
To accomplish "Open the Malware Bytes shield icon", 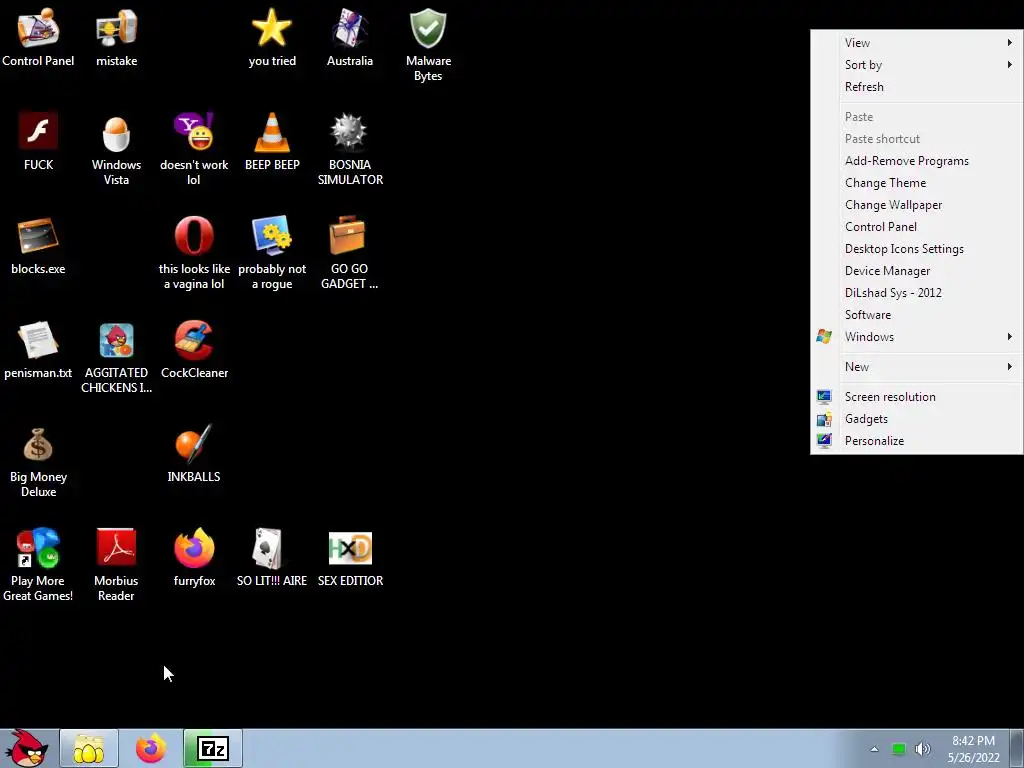I will pyautogui.click(x=428, y=44).
